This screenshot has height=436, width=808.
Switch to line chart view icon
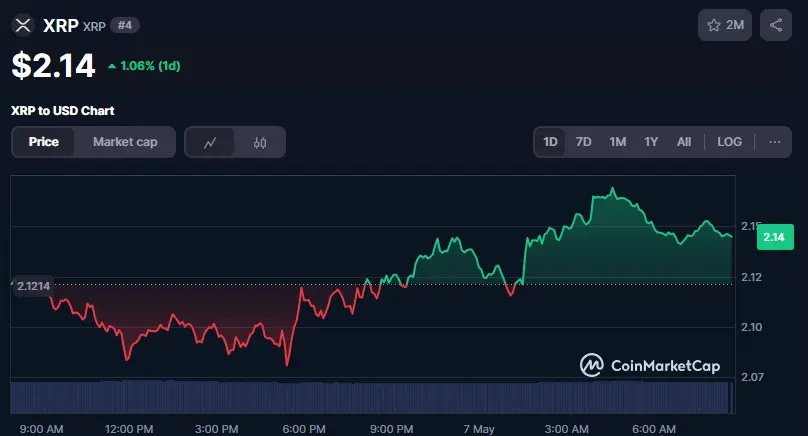pos(210,142)
